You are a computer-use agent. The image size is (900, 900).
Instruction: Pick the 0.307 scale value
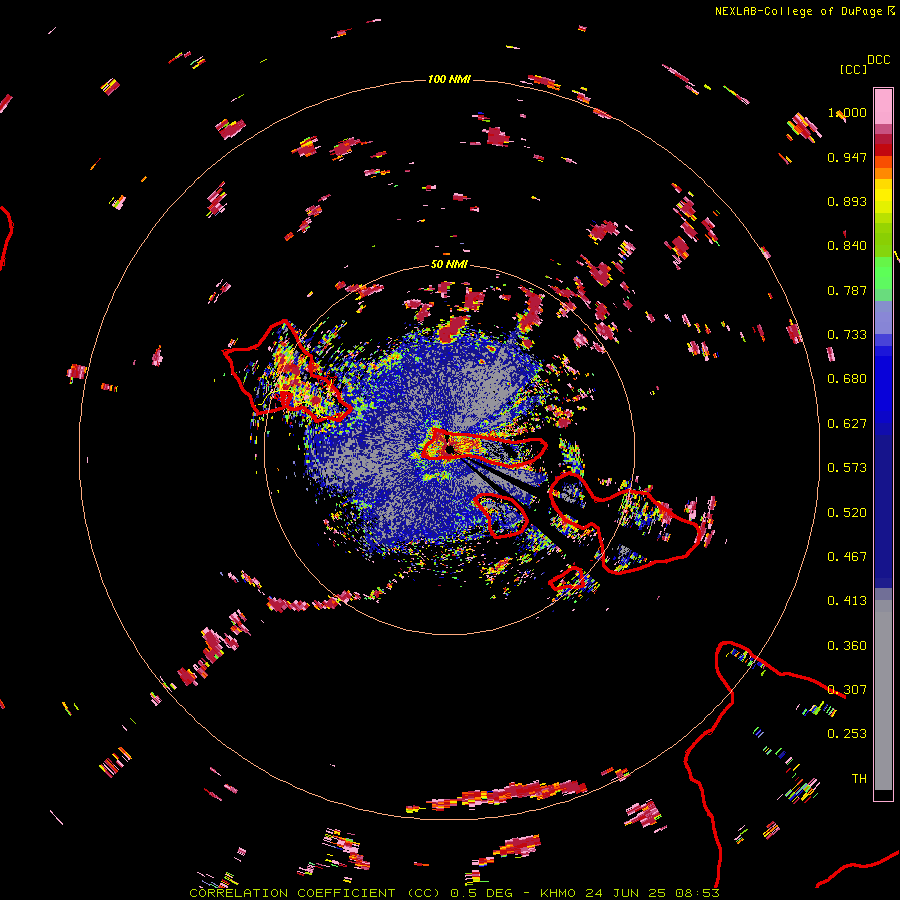point(847,690)
